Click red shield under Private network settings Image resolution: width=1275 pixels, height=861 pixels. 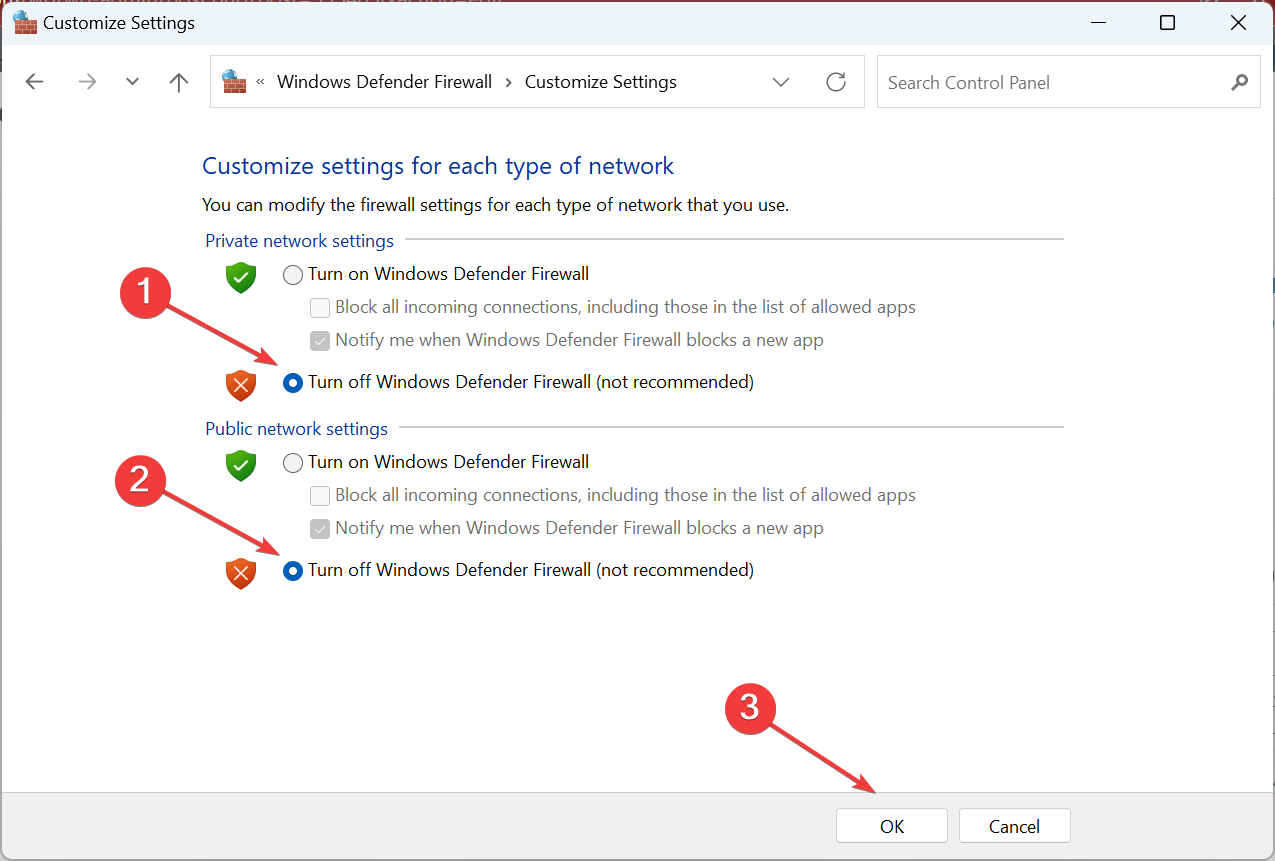point(241,385)
